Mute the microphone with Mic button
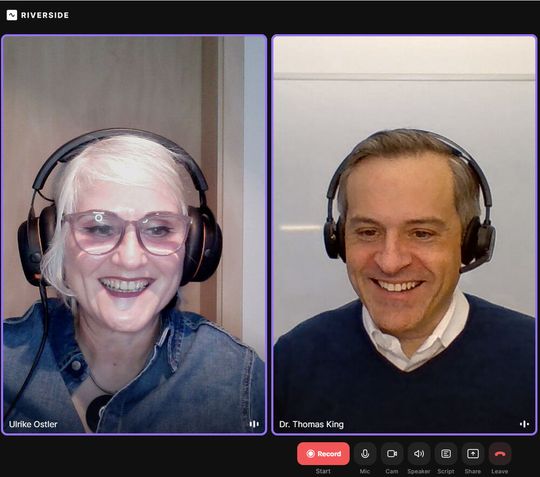 pyautogui.click(x=365, y=454)
